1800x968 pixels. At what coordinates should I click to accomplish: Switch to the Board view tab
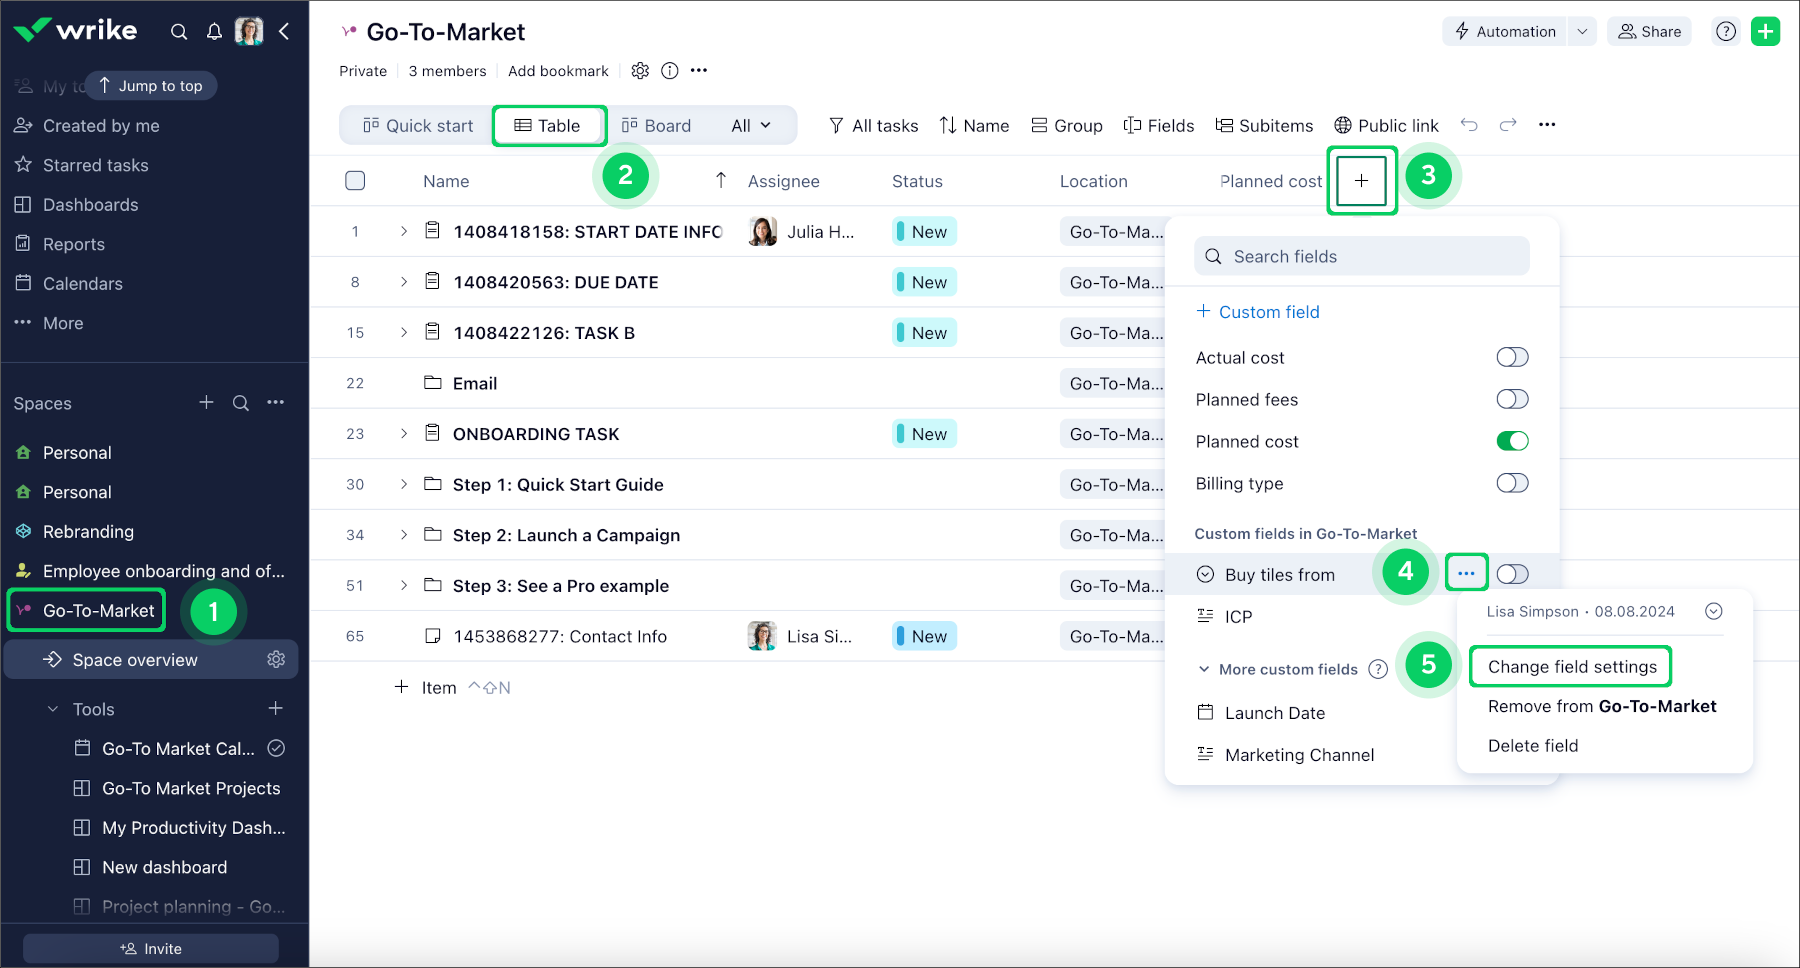[657, 125]
